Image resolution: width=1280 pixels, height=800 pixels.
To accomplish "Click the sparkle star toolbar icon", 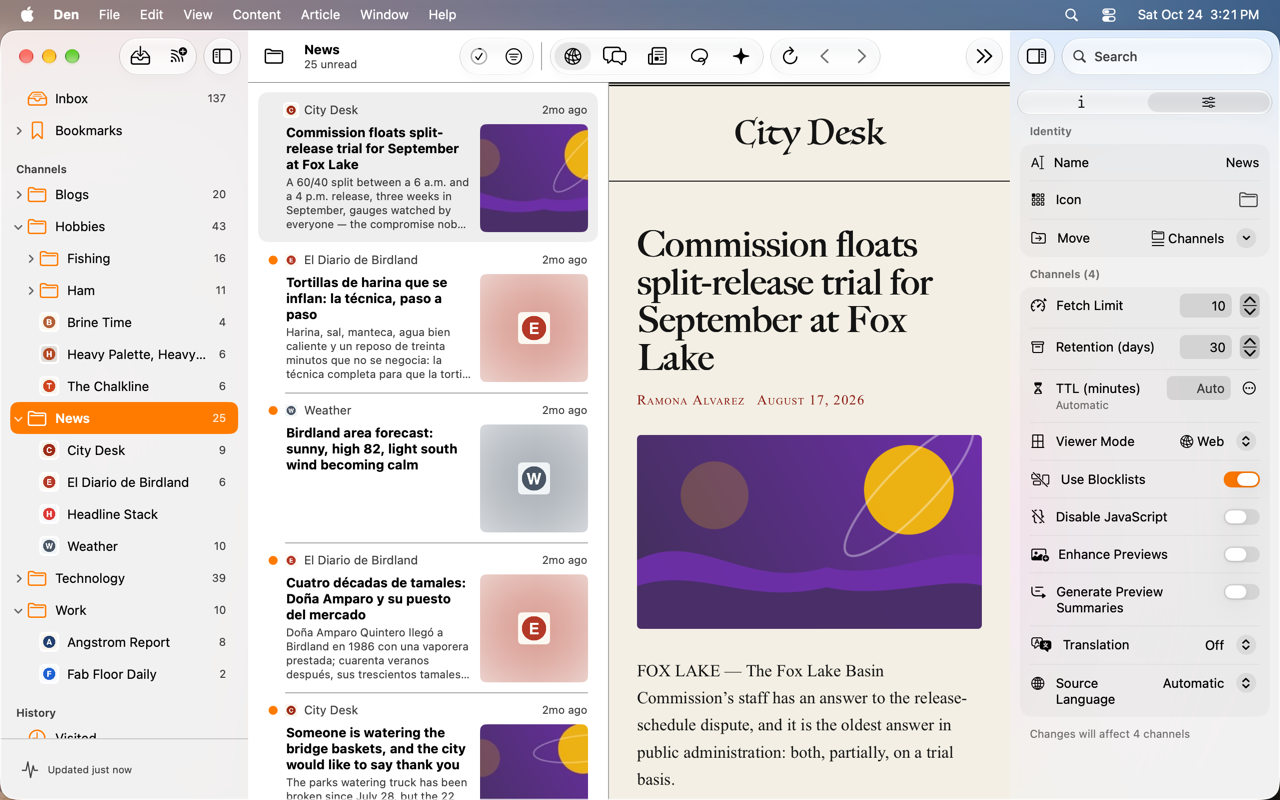I will 741,57.
